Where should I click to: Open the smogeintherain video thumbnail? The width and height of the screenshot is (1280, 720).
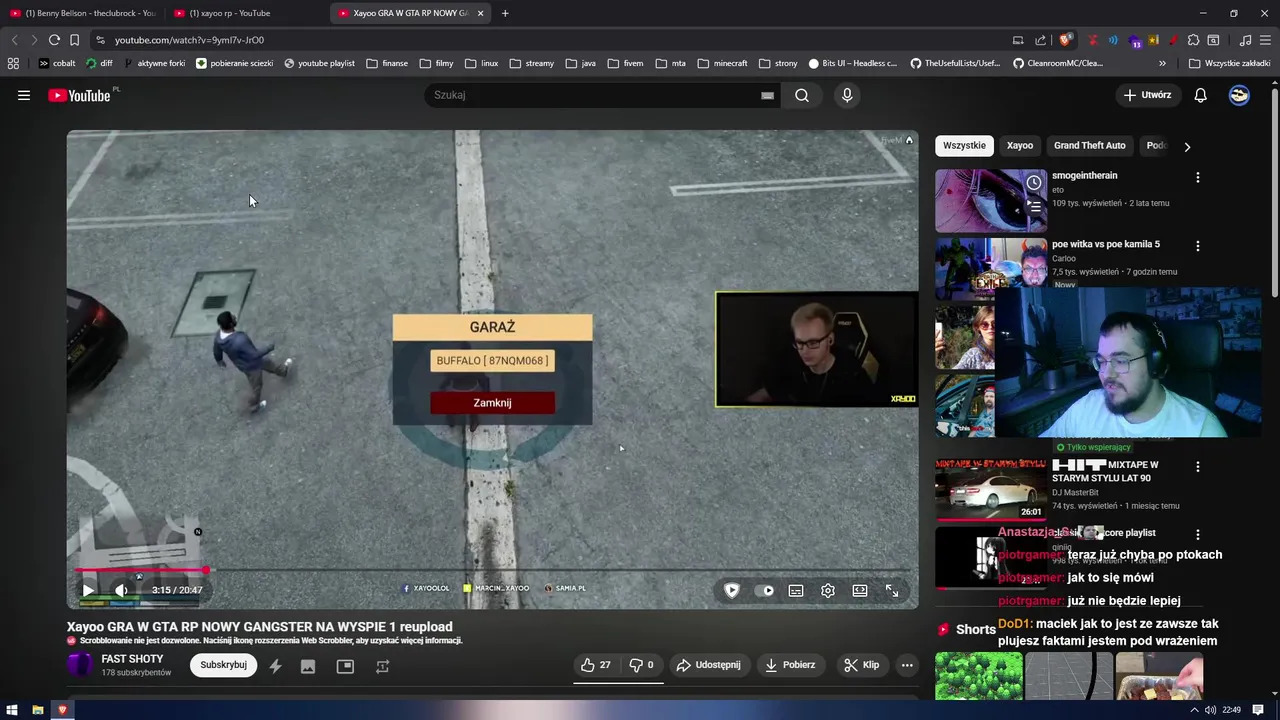[991, 200]
